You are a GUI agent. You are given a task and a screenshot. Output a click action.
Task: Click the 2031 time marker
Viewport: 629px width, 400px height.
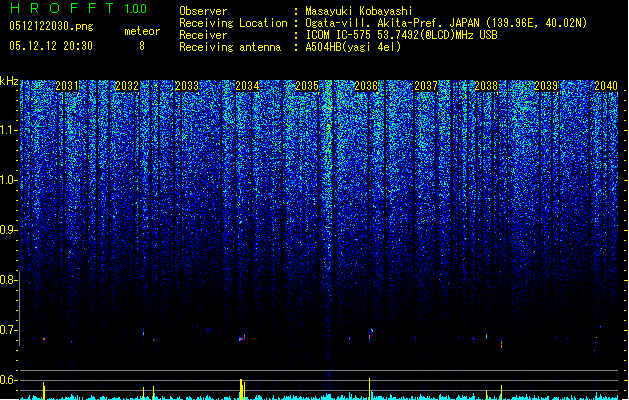(x=67, y=86)
